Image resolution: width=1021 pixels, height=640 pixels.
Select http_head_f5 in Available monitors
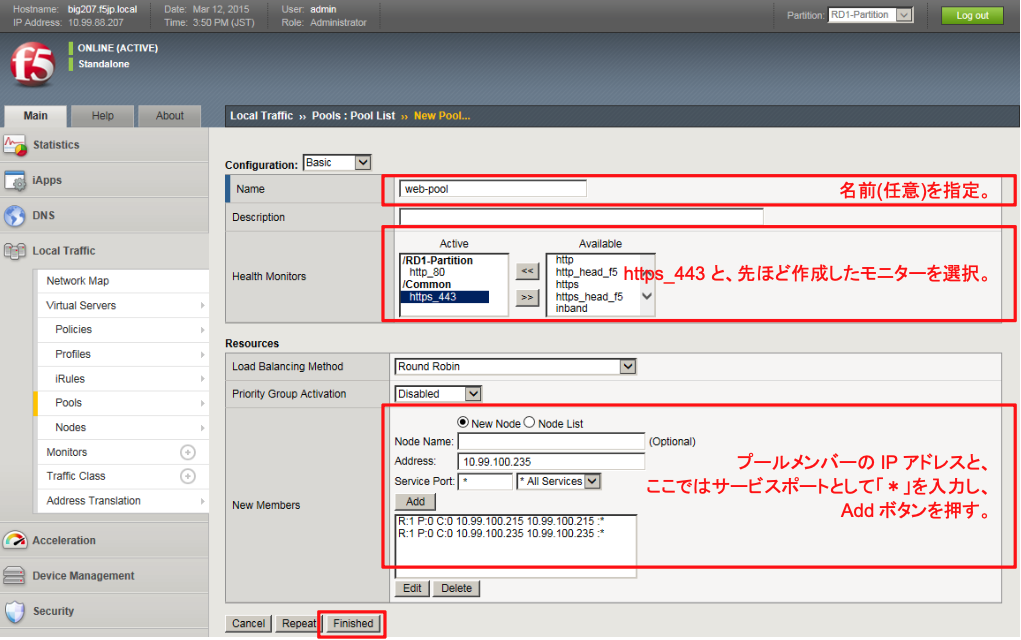click(586, 272)
